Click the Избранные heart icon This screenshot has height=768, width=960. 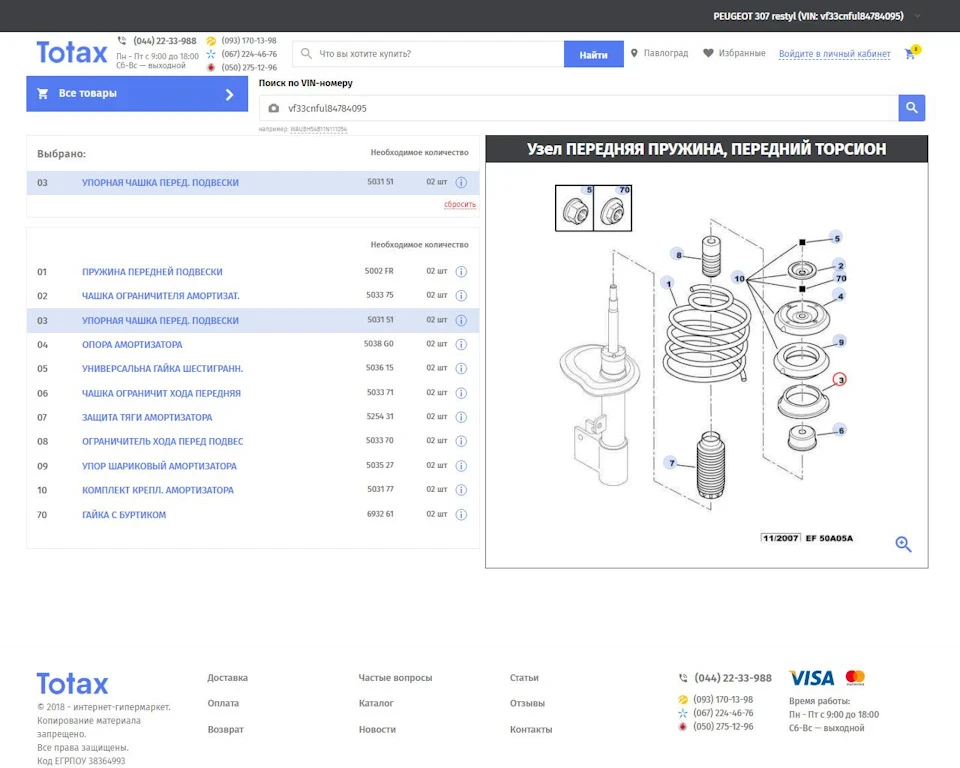coord(708,53)
